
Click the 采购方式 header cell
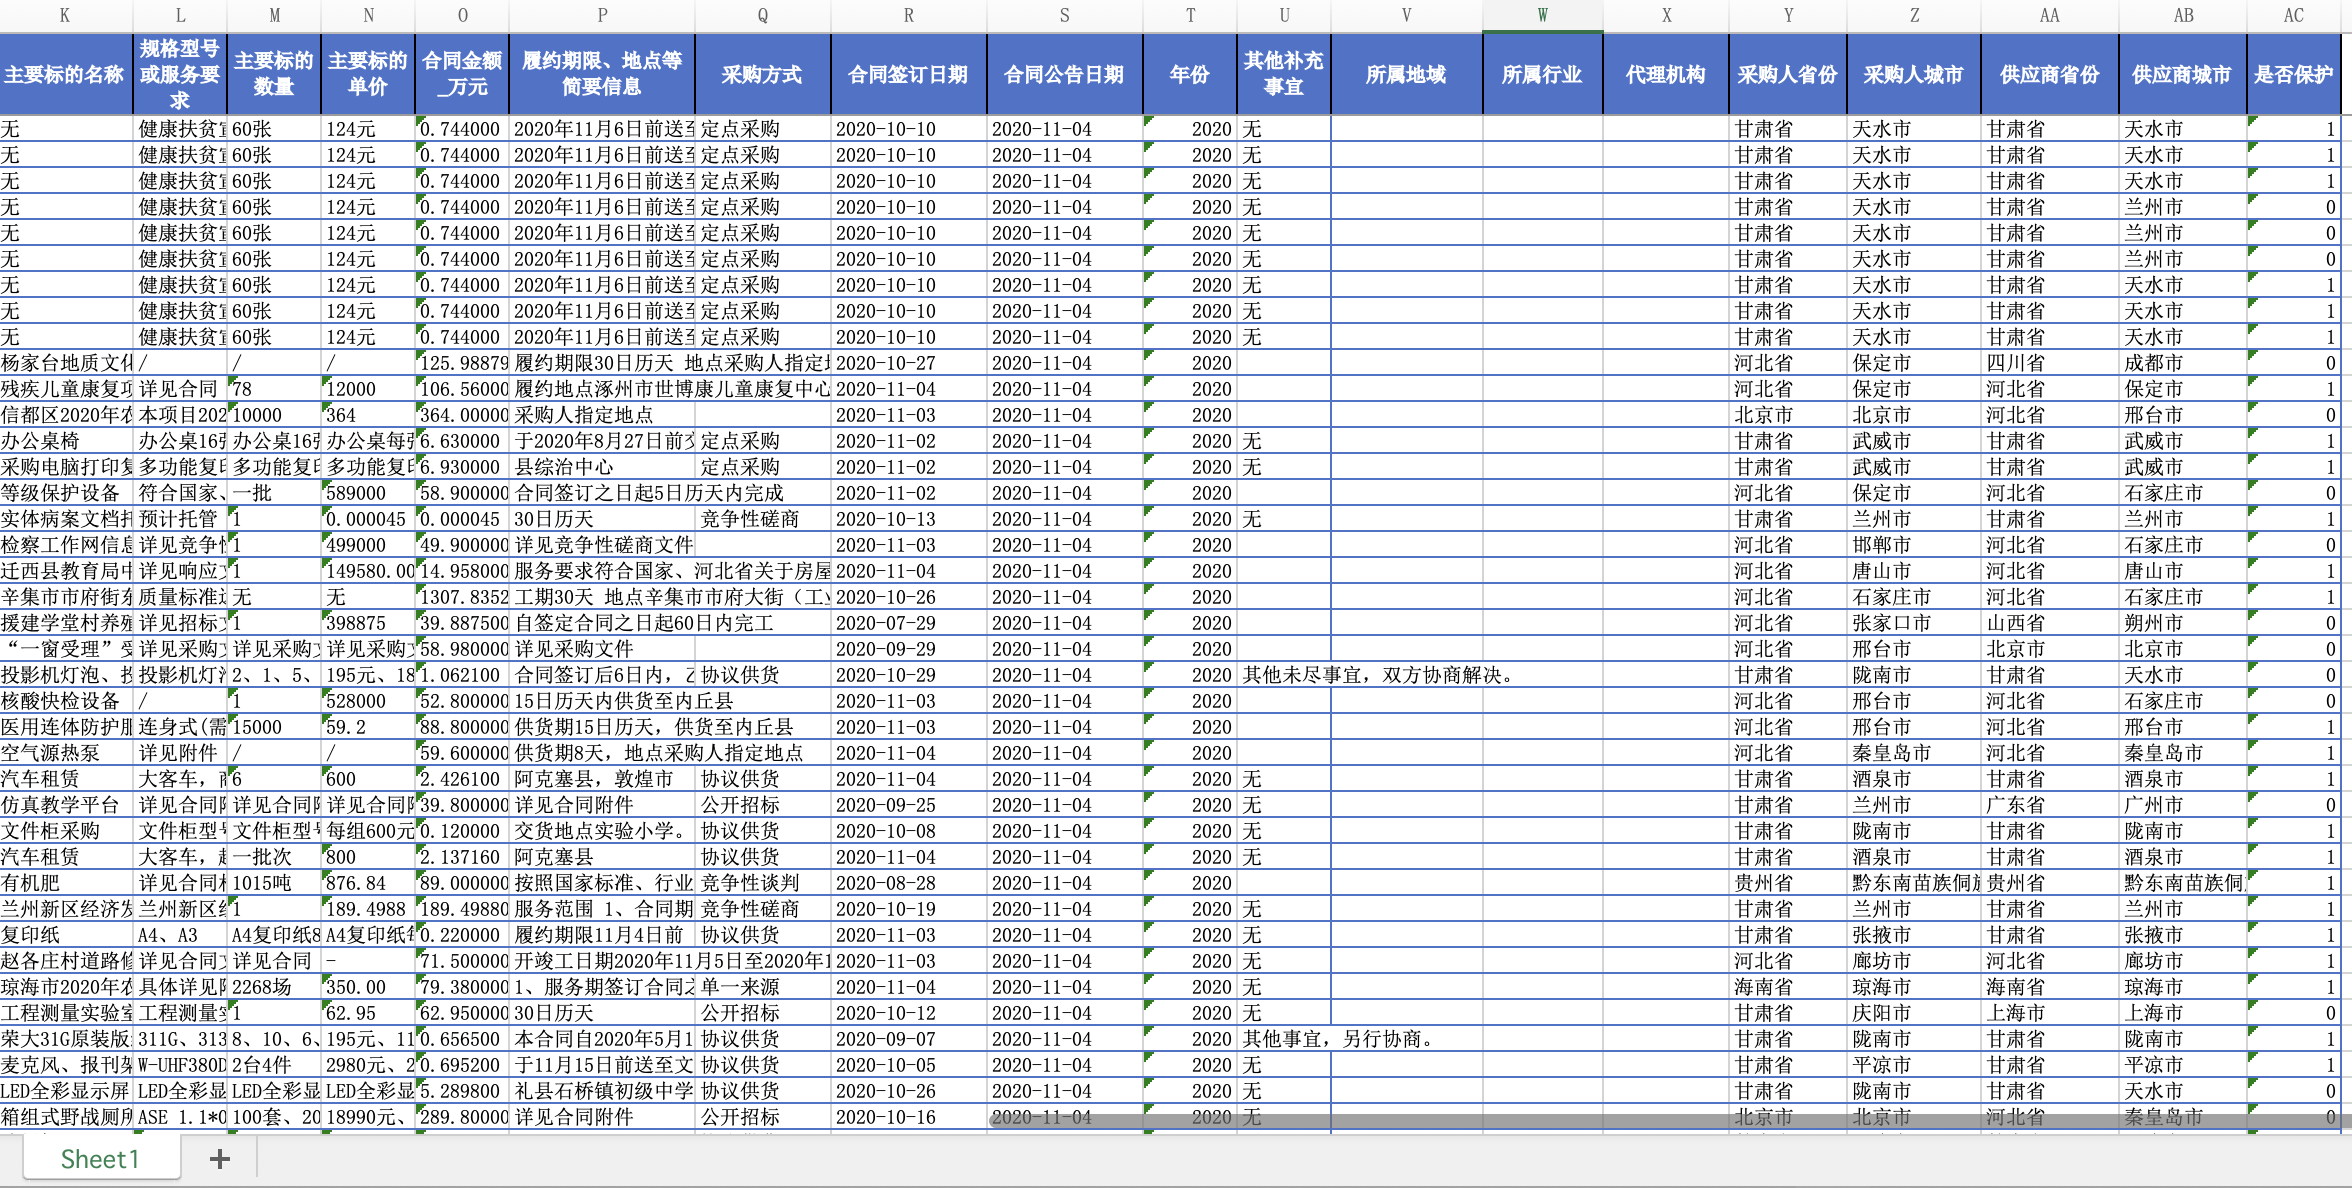click(x=762, y=75)
